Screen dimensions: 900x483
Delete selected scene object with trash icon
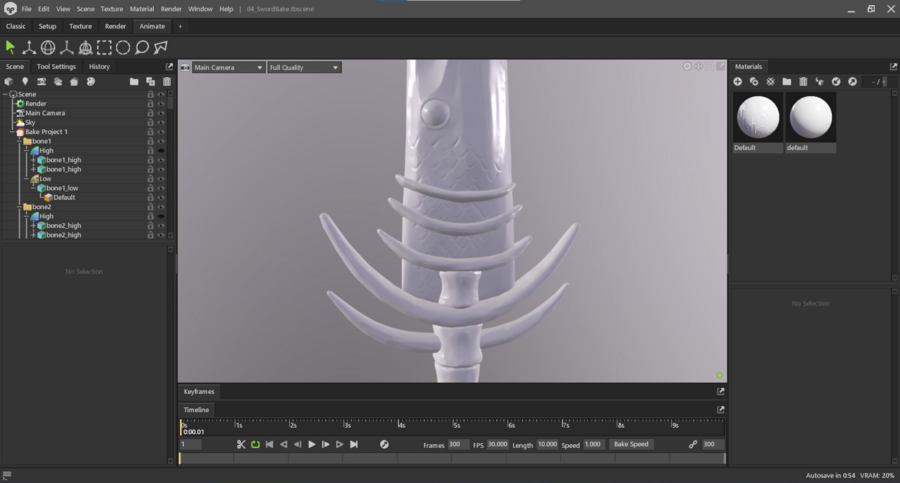[x=167, y=82]
